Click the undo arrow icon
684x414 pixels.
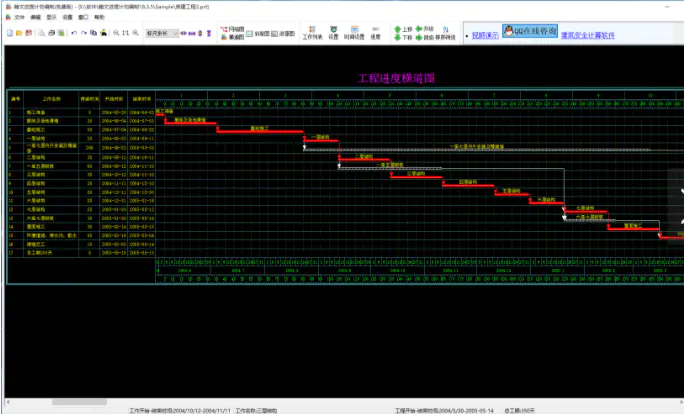(x=74, y=33)
